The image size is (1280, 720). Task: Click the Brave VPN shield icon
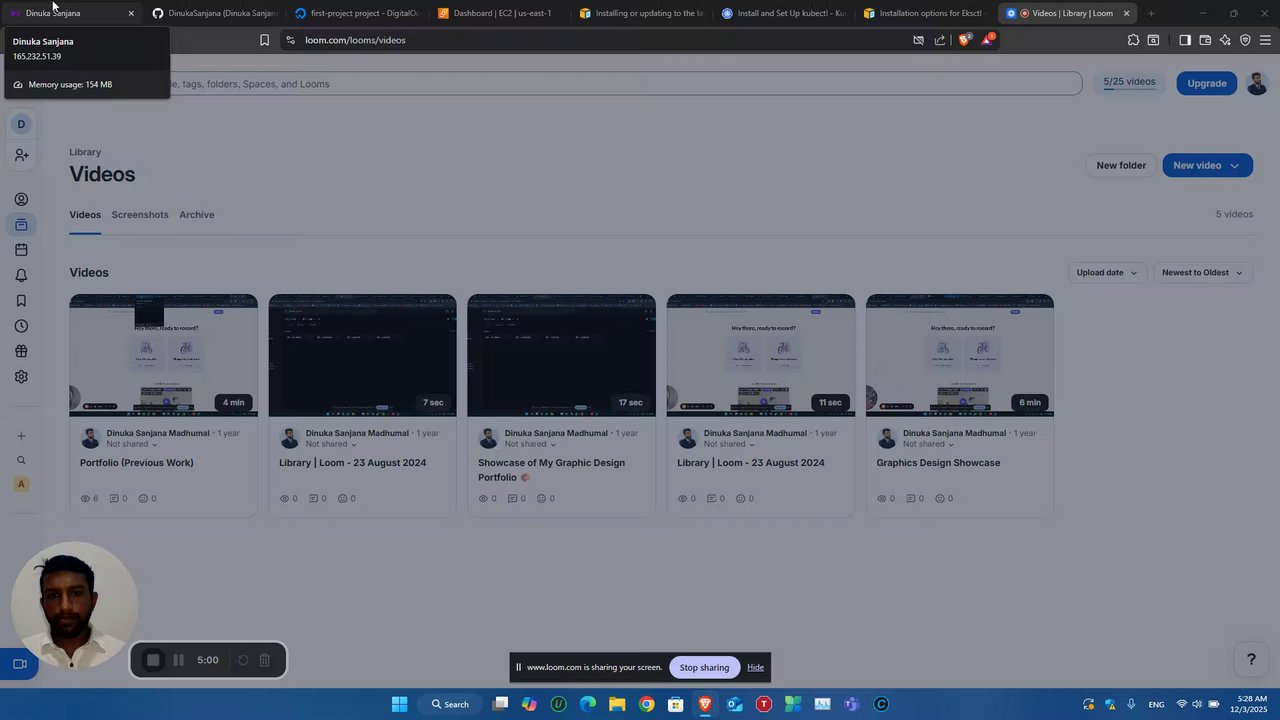tap(1245, 40)
